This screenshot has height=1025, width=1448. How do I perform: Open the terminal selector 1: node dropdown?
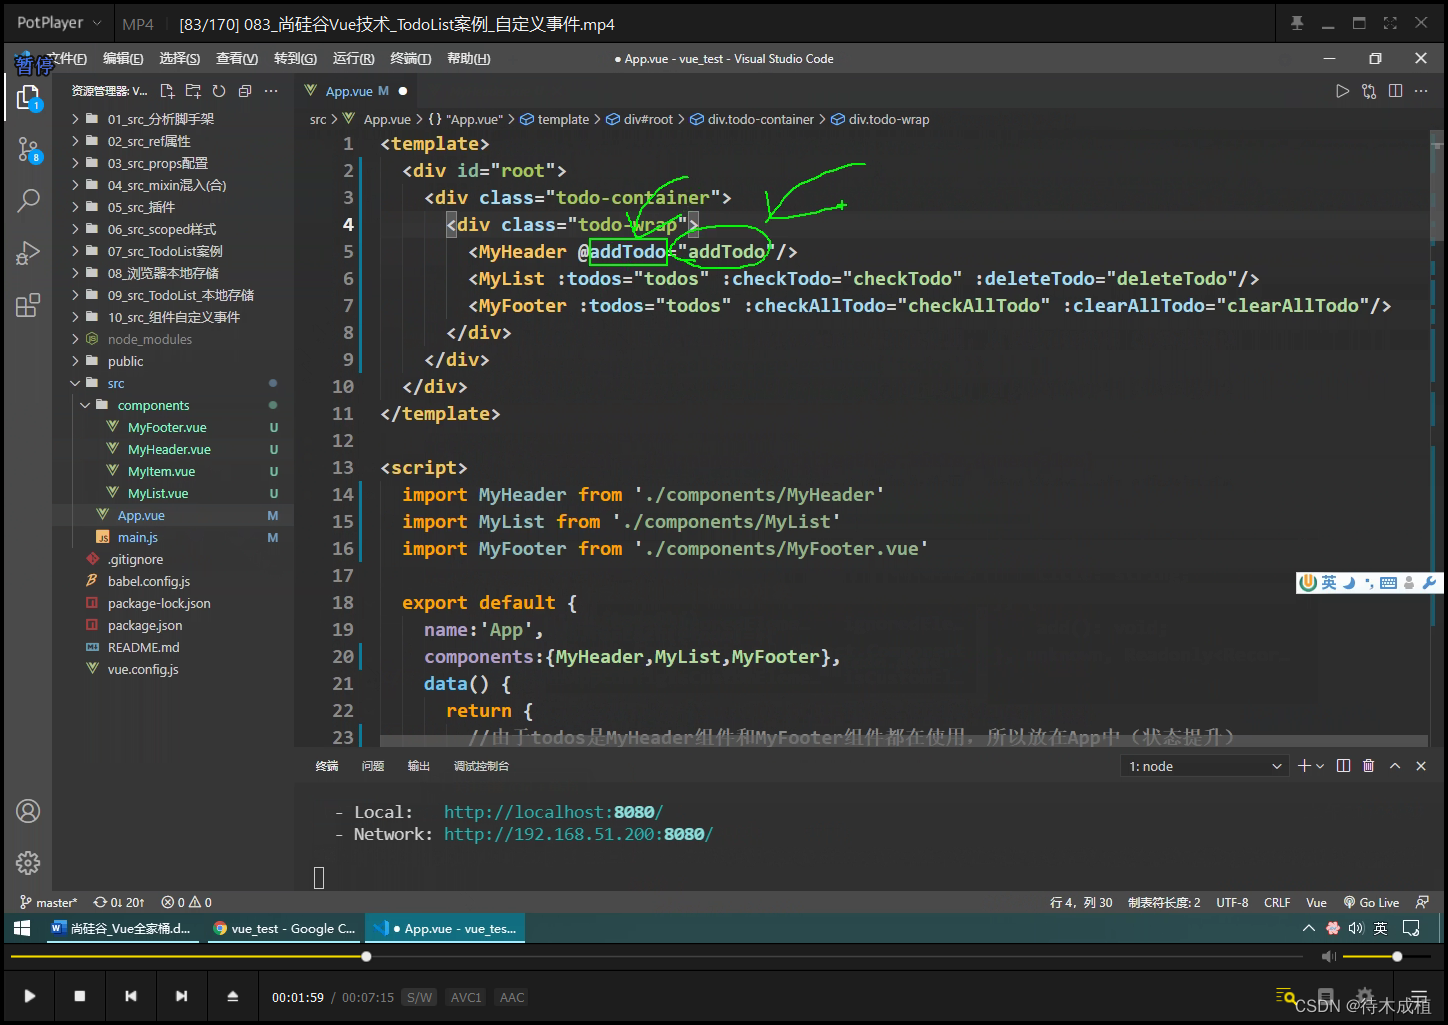coord(1205,766)
